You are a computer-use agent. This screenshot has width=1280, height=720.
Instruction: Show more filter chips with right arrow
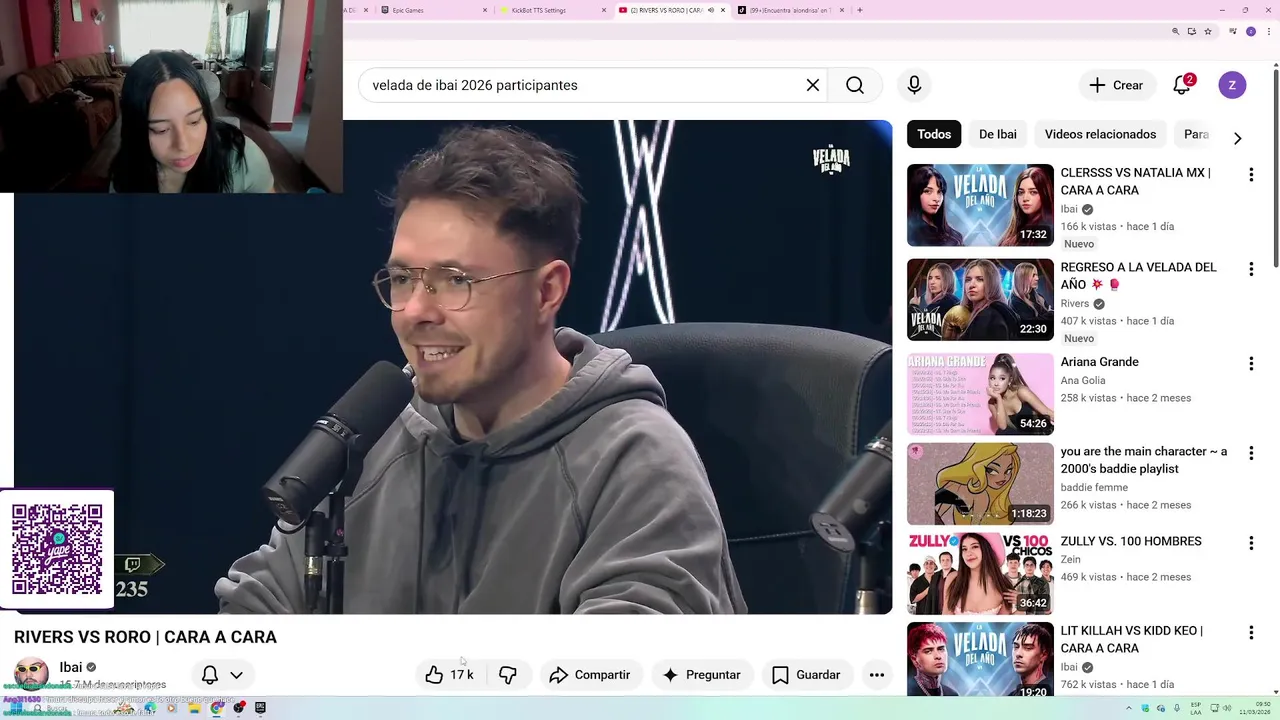tap(1237, 138)
